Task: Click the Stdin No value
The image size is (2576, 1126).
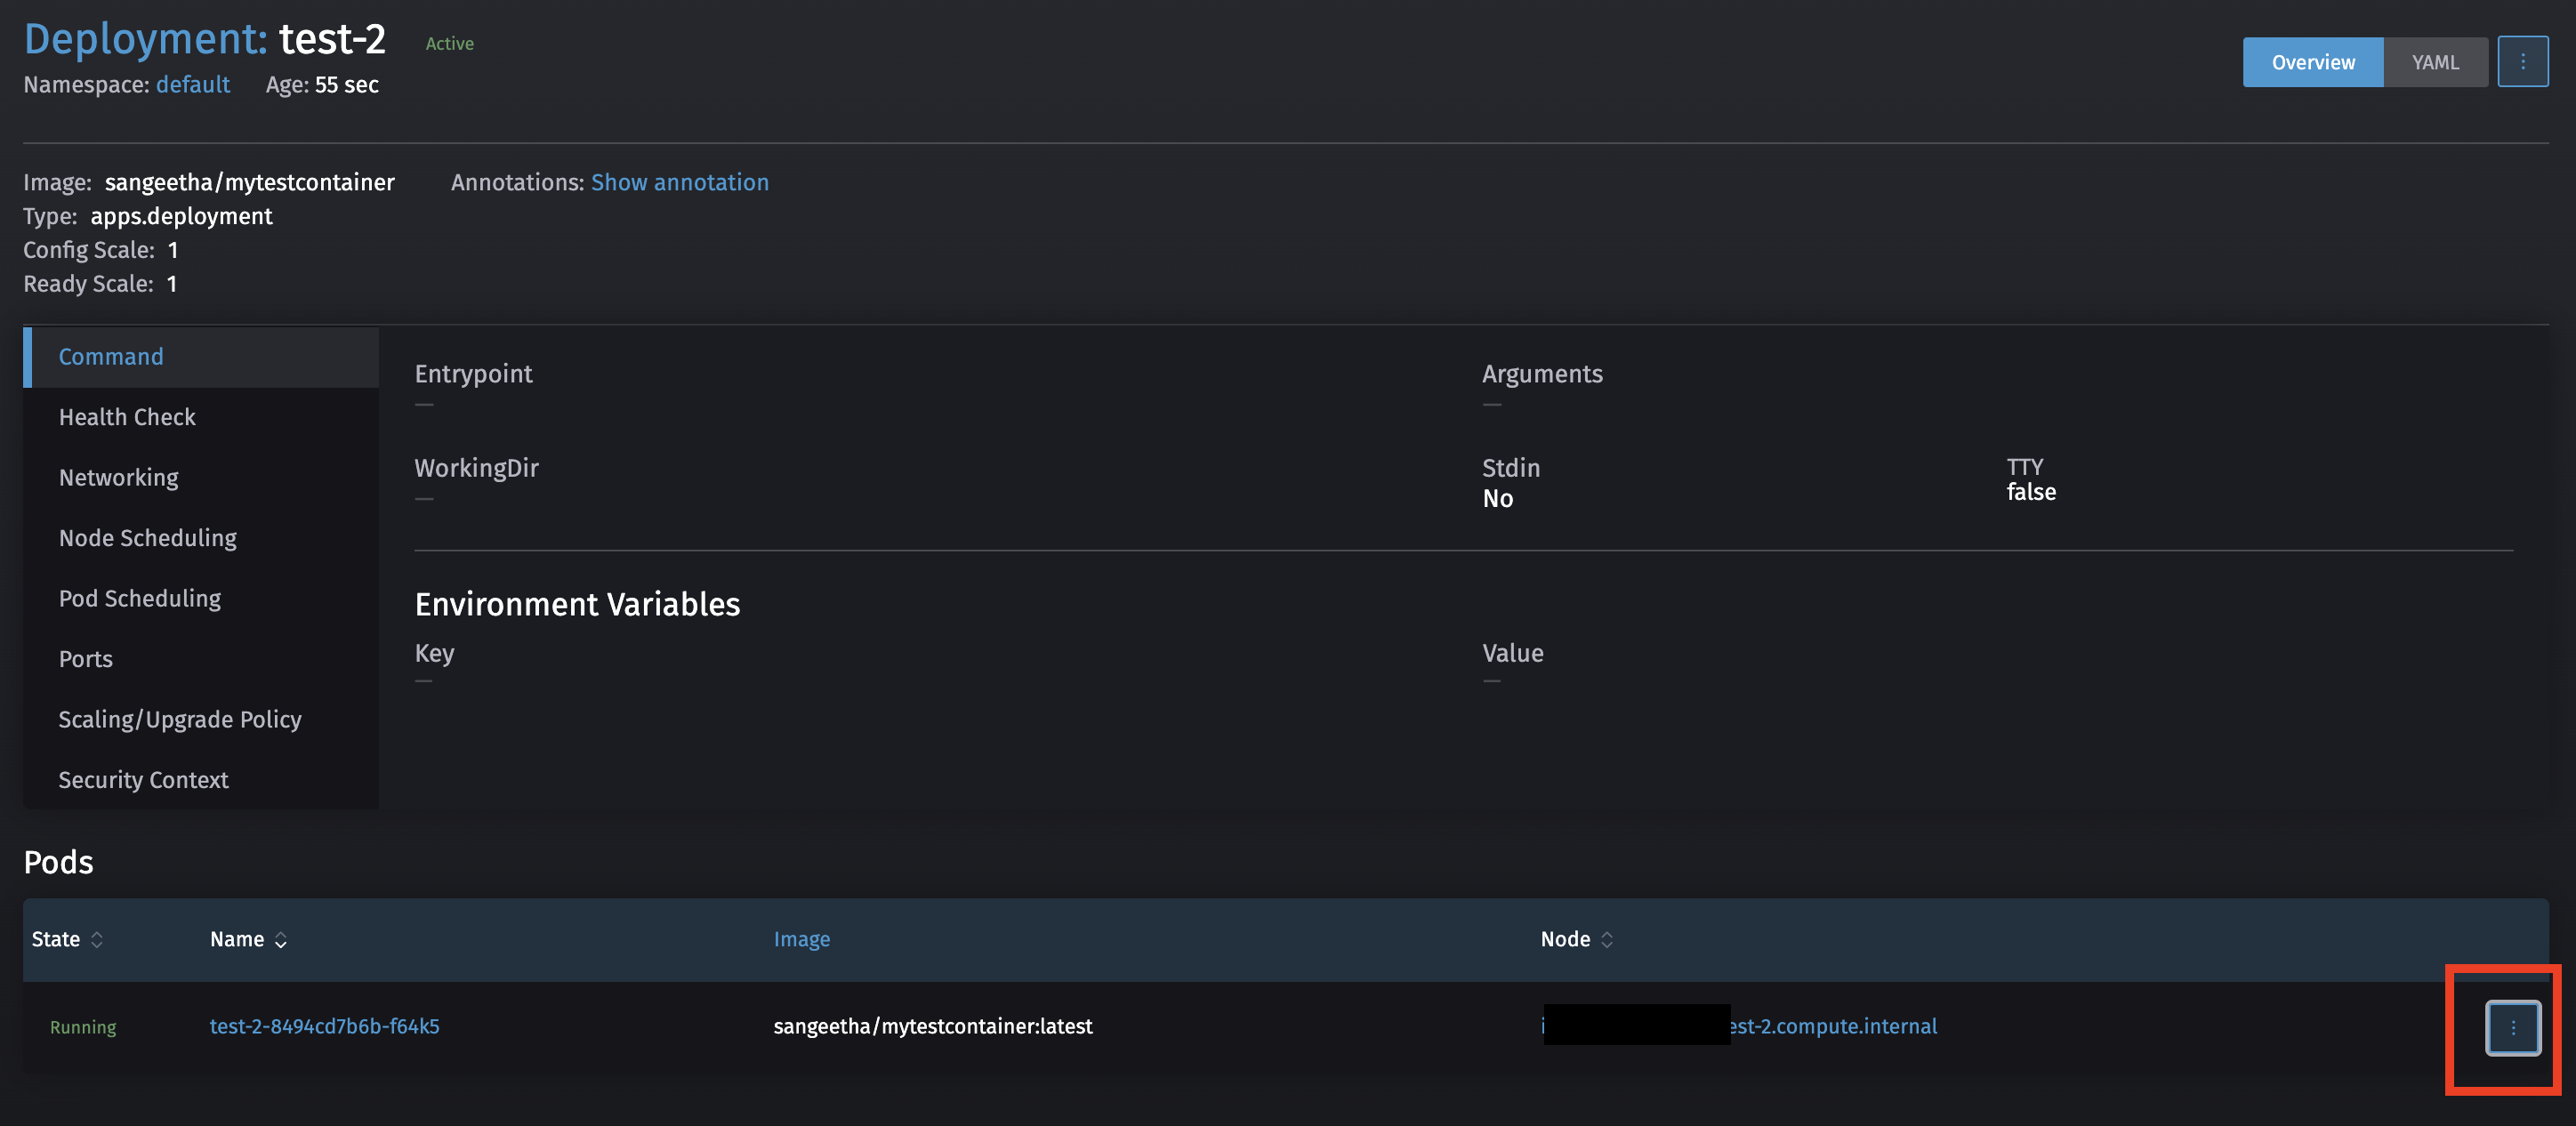Action: tap(1497, 499)
